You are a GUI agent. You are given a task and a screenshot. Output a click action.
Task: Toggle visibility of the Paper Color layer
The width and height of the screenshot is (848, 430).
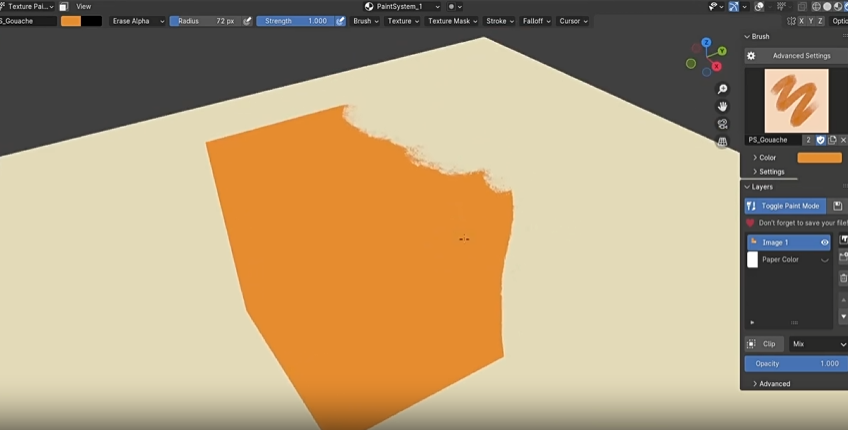click(x=825, y=260)
